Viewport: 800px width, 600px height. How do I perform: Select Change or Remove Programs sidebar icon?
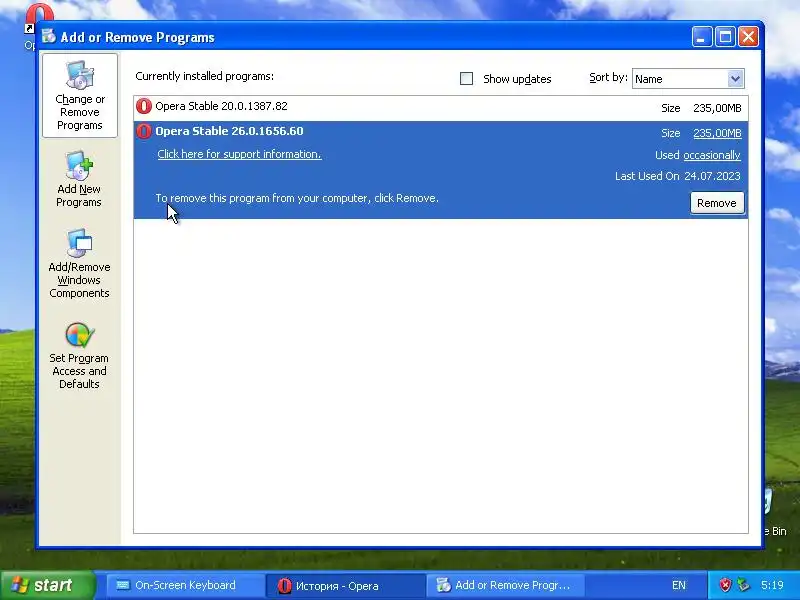point(80,95)
